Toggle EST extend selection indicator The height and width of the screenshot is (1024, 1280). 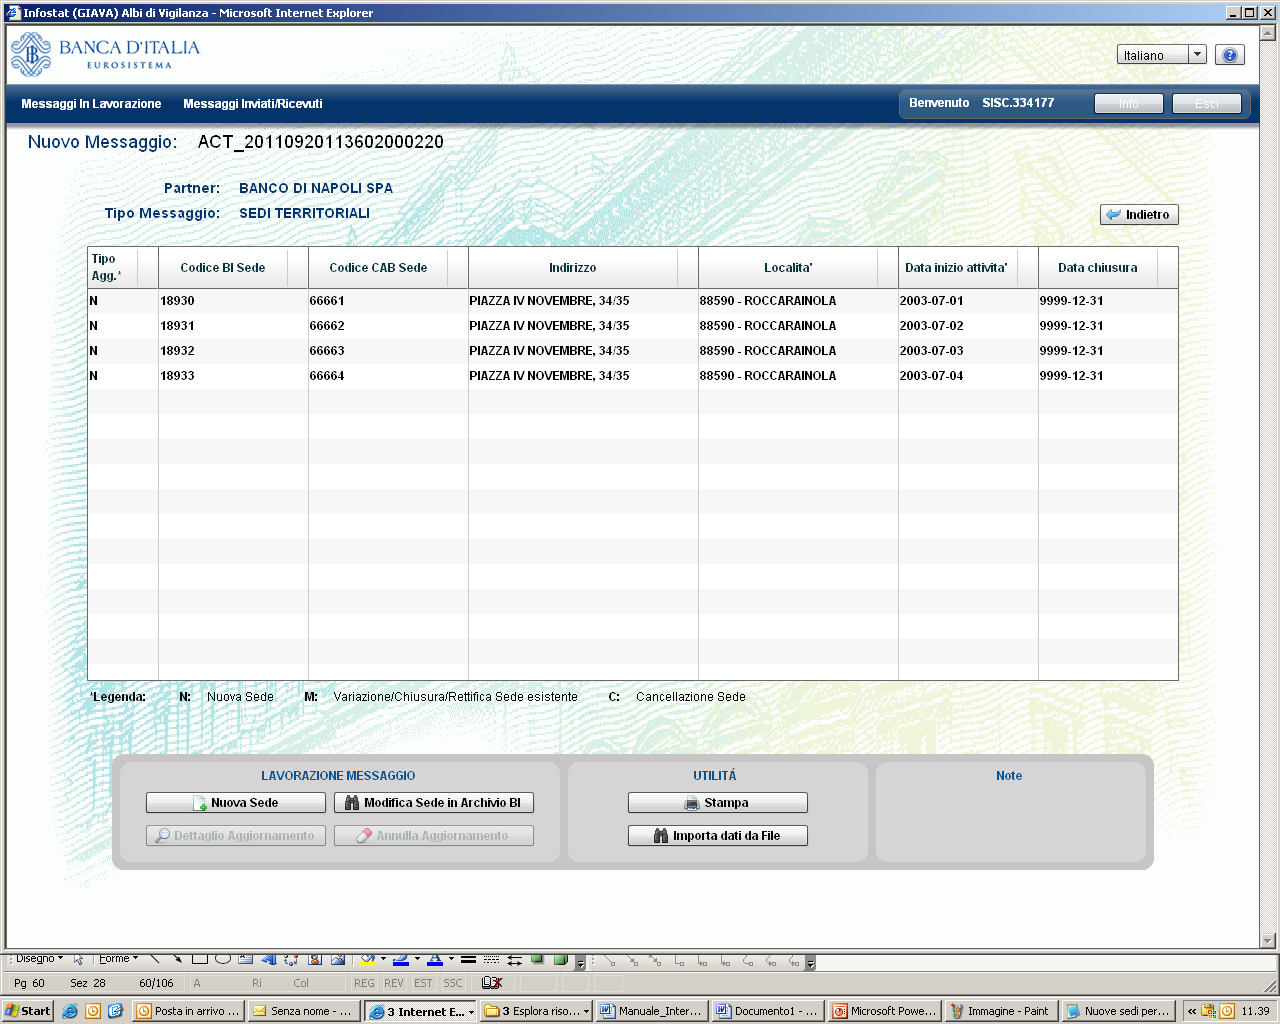click(423, 983)
